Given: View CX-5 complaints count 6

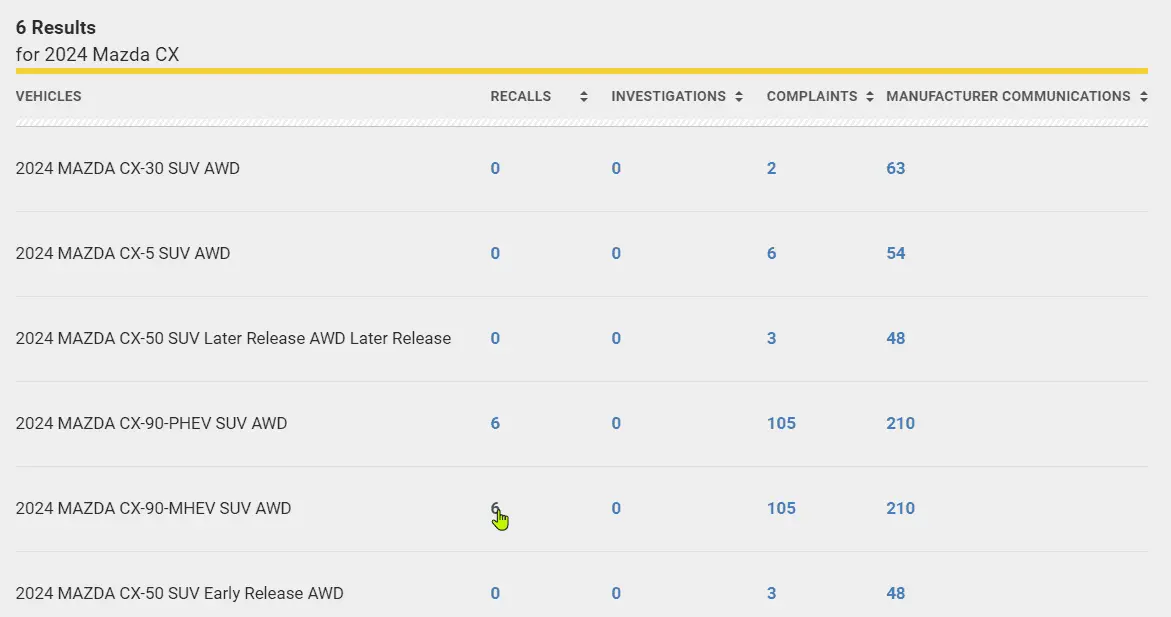Looking at the screenshot, I should [771, 253].
